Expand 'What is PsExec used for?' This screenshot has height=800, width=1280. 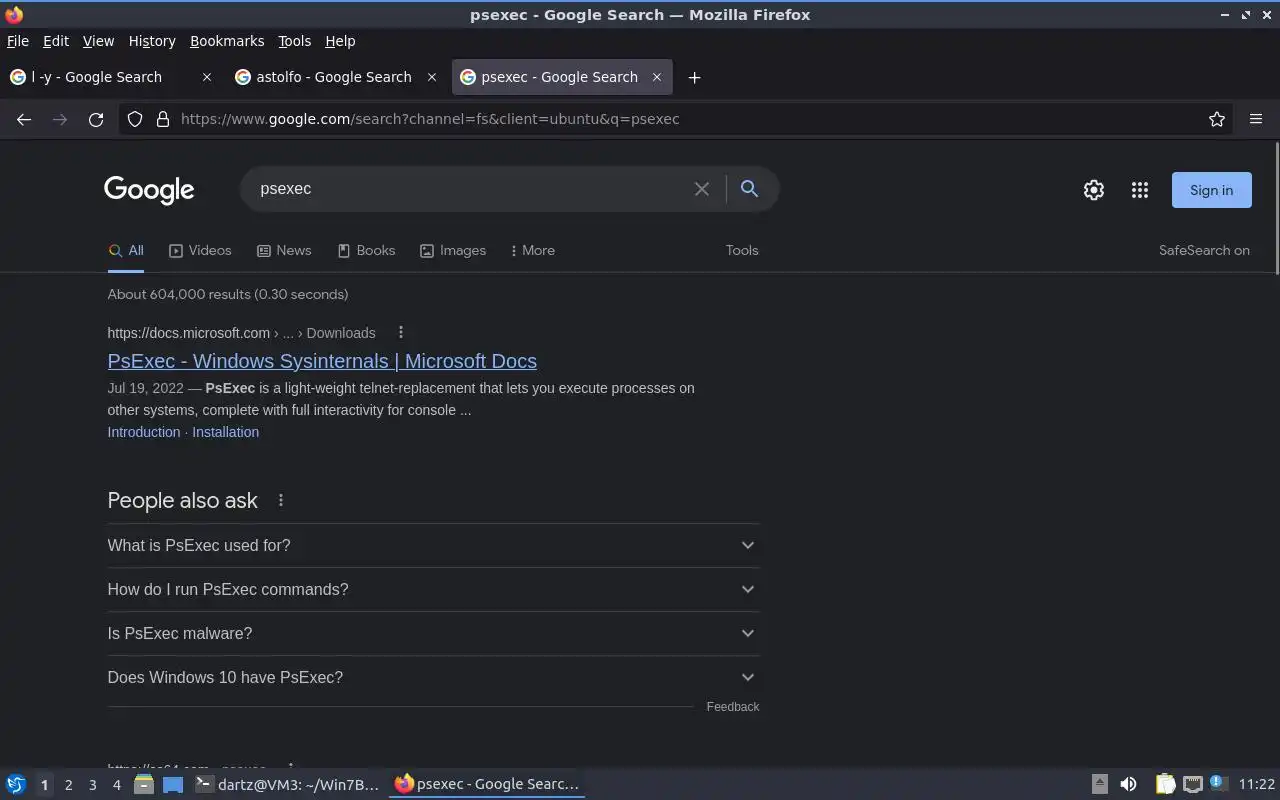pos(433,545)
